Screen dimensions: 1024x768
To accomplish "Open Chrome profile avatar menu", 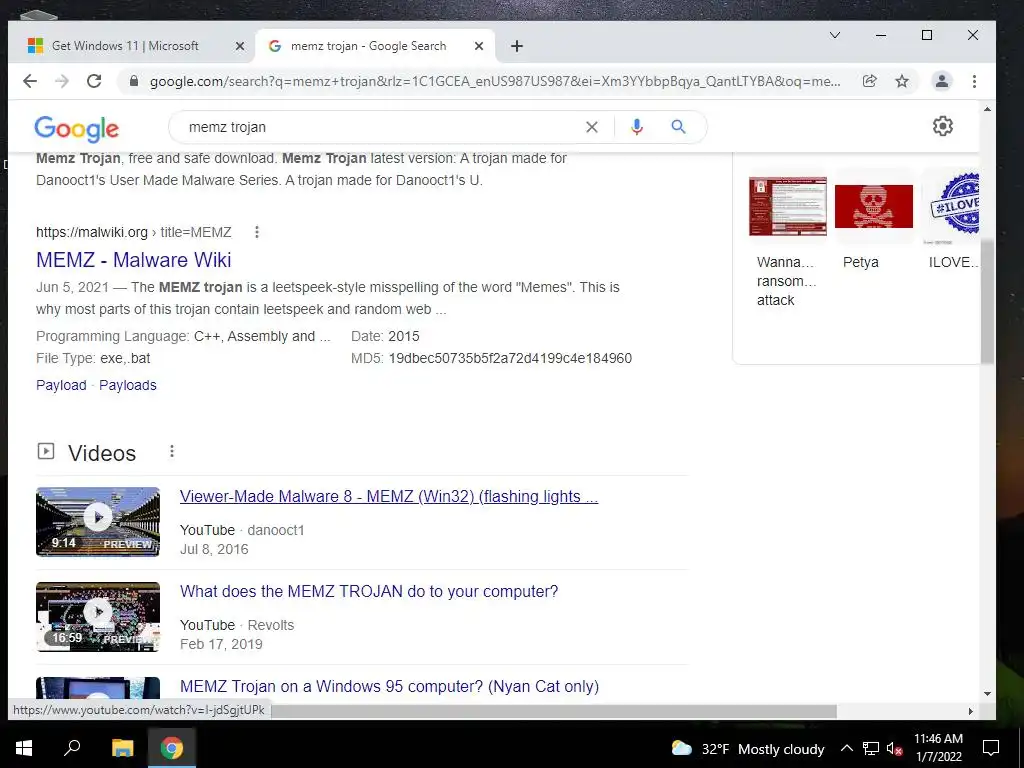I will coord(942,81).
